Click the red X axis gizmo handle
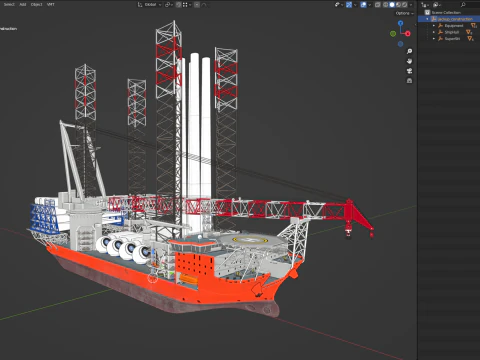This screenshot has height=360, width=480. click(408, 33)
